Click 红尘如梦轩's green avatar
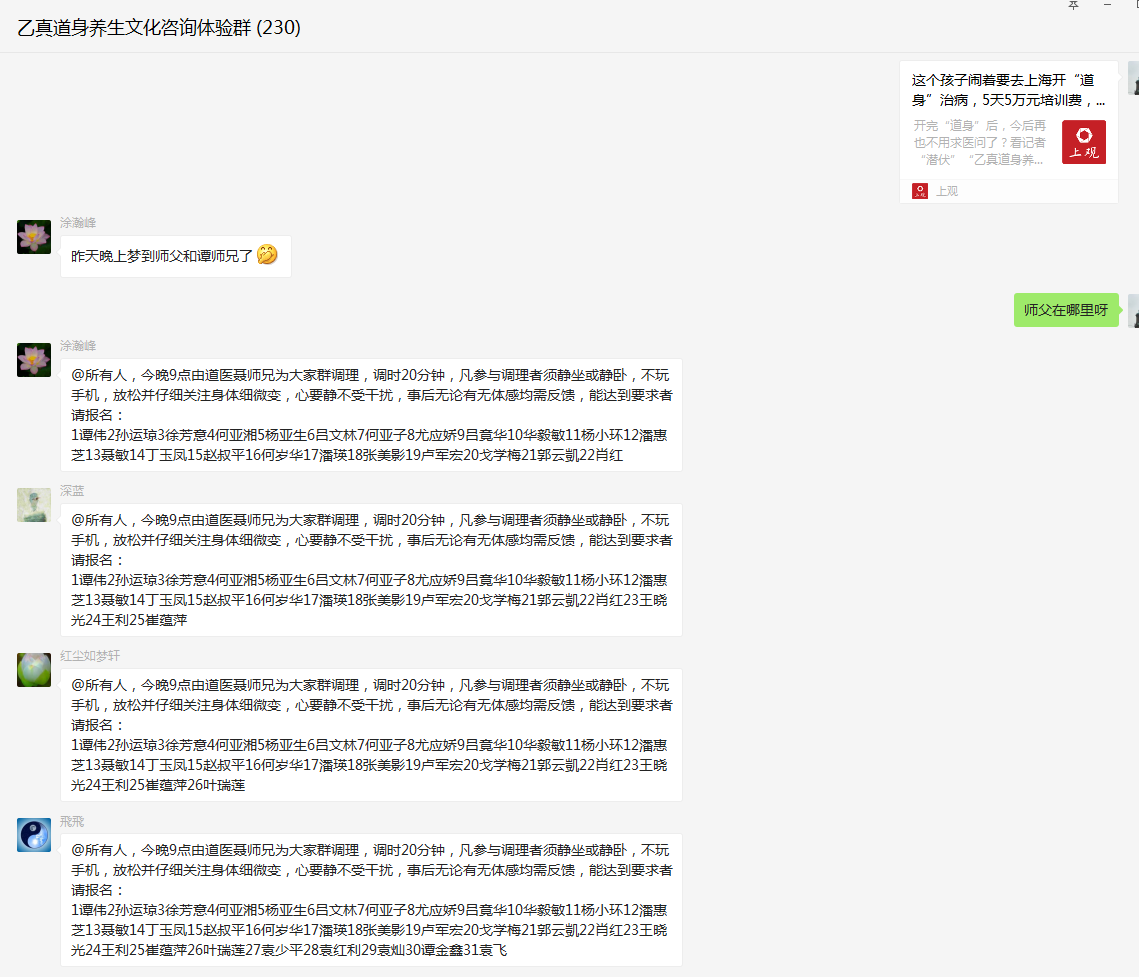This screenshot has height=977, width=1139. point(34,670)
